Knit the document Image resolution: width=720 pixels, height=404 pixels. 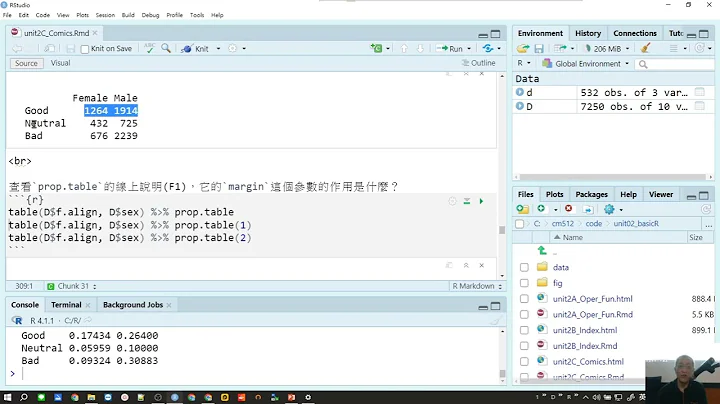[195, 48]
